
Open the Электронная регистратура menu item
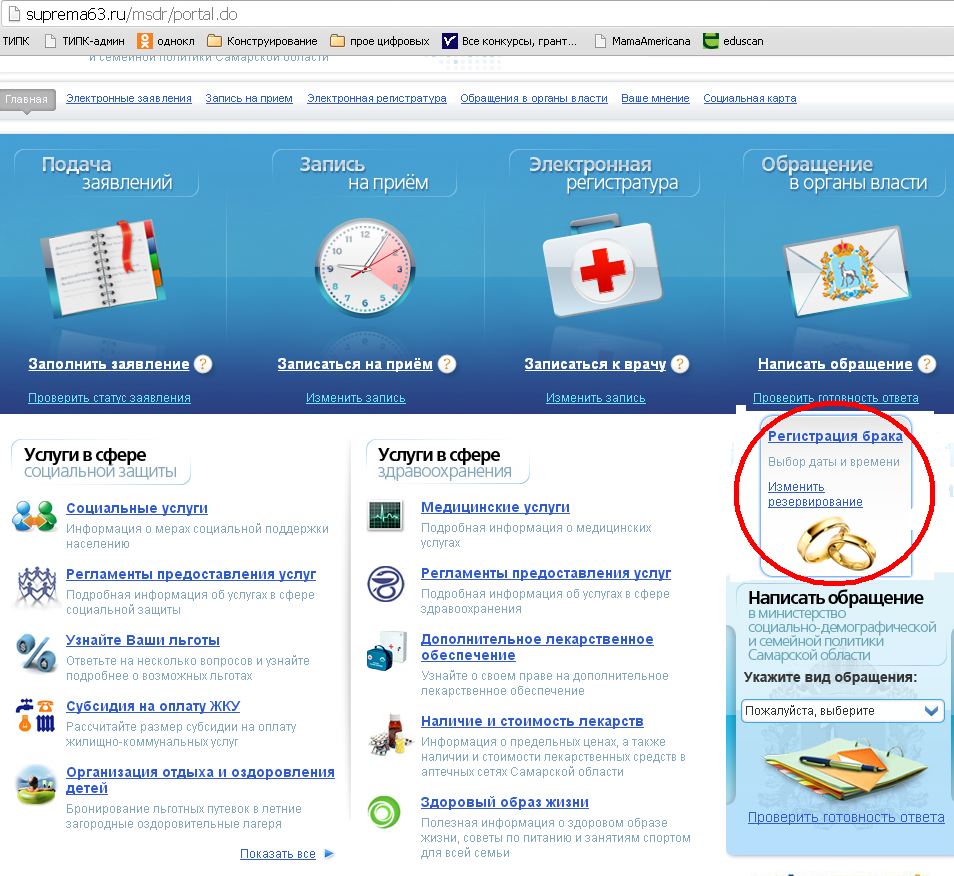(x=376, y=99)
